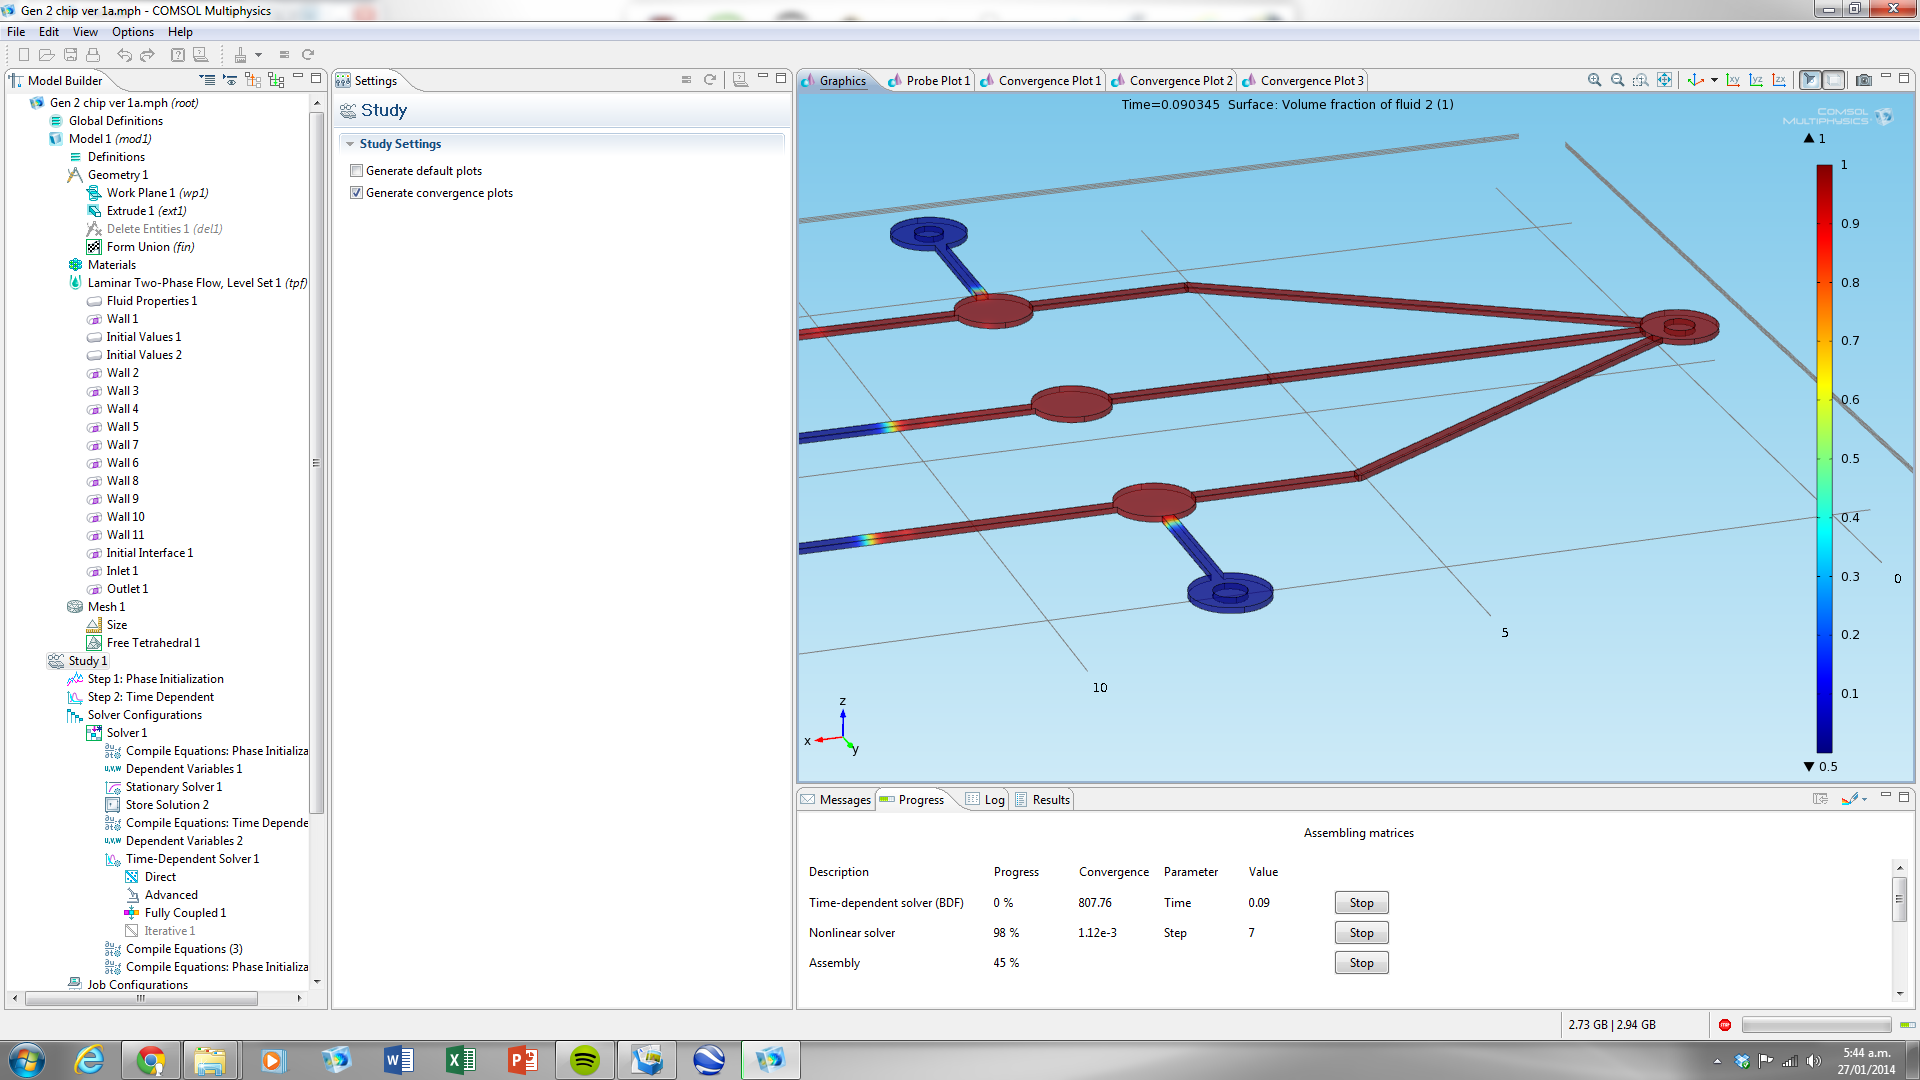The width and height of the screenshot is (1920, 1080).
Task: Switch to the Results tab
Action: (x=1042, y=800)
